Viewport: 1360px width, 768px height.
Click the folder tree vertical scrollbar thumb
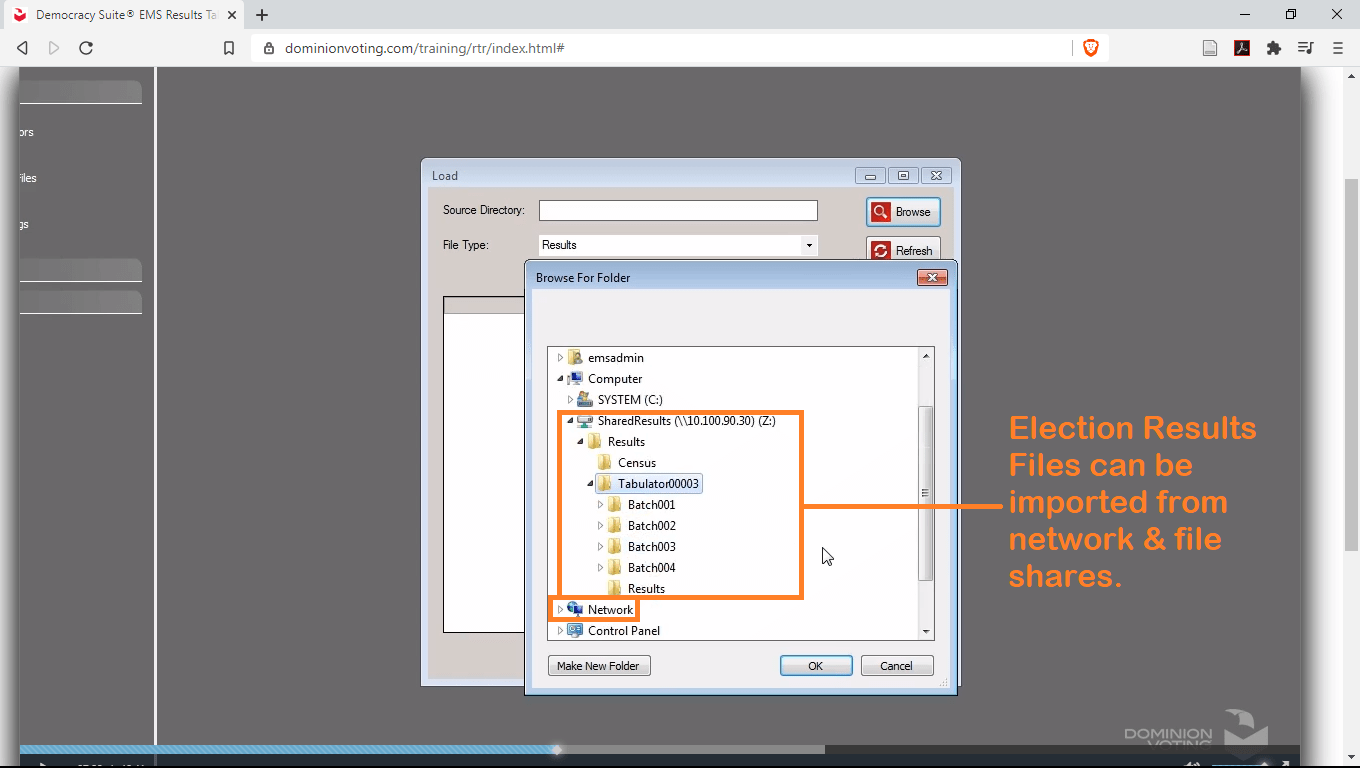pos(926,493)
